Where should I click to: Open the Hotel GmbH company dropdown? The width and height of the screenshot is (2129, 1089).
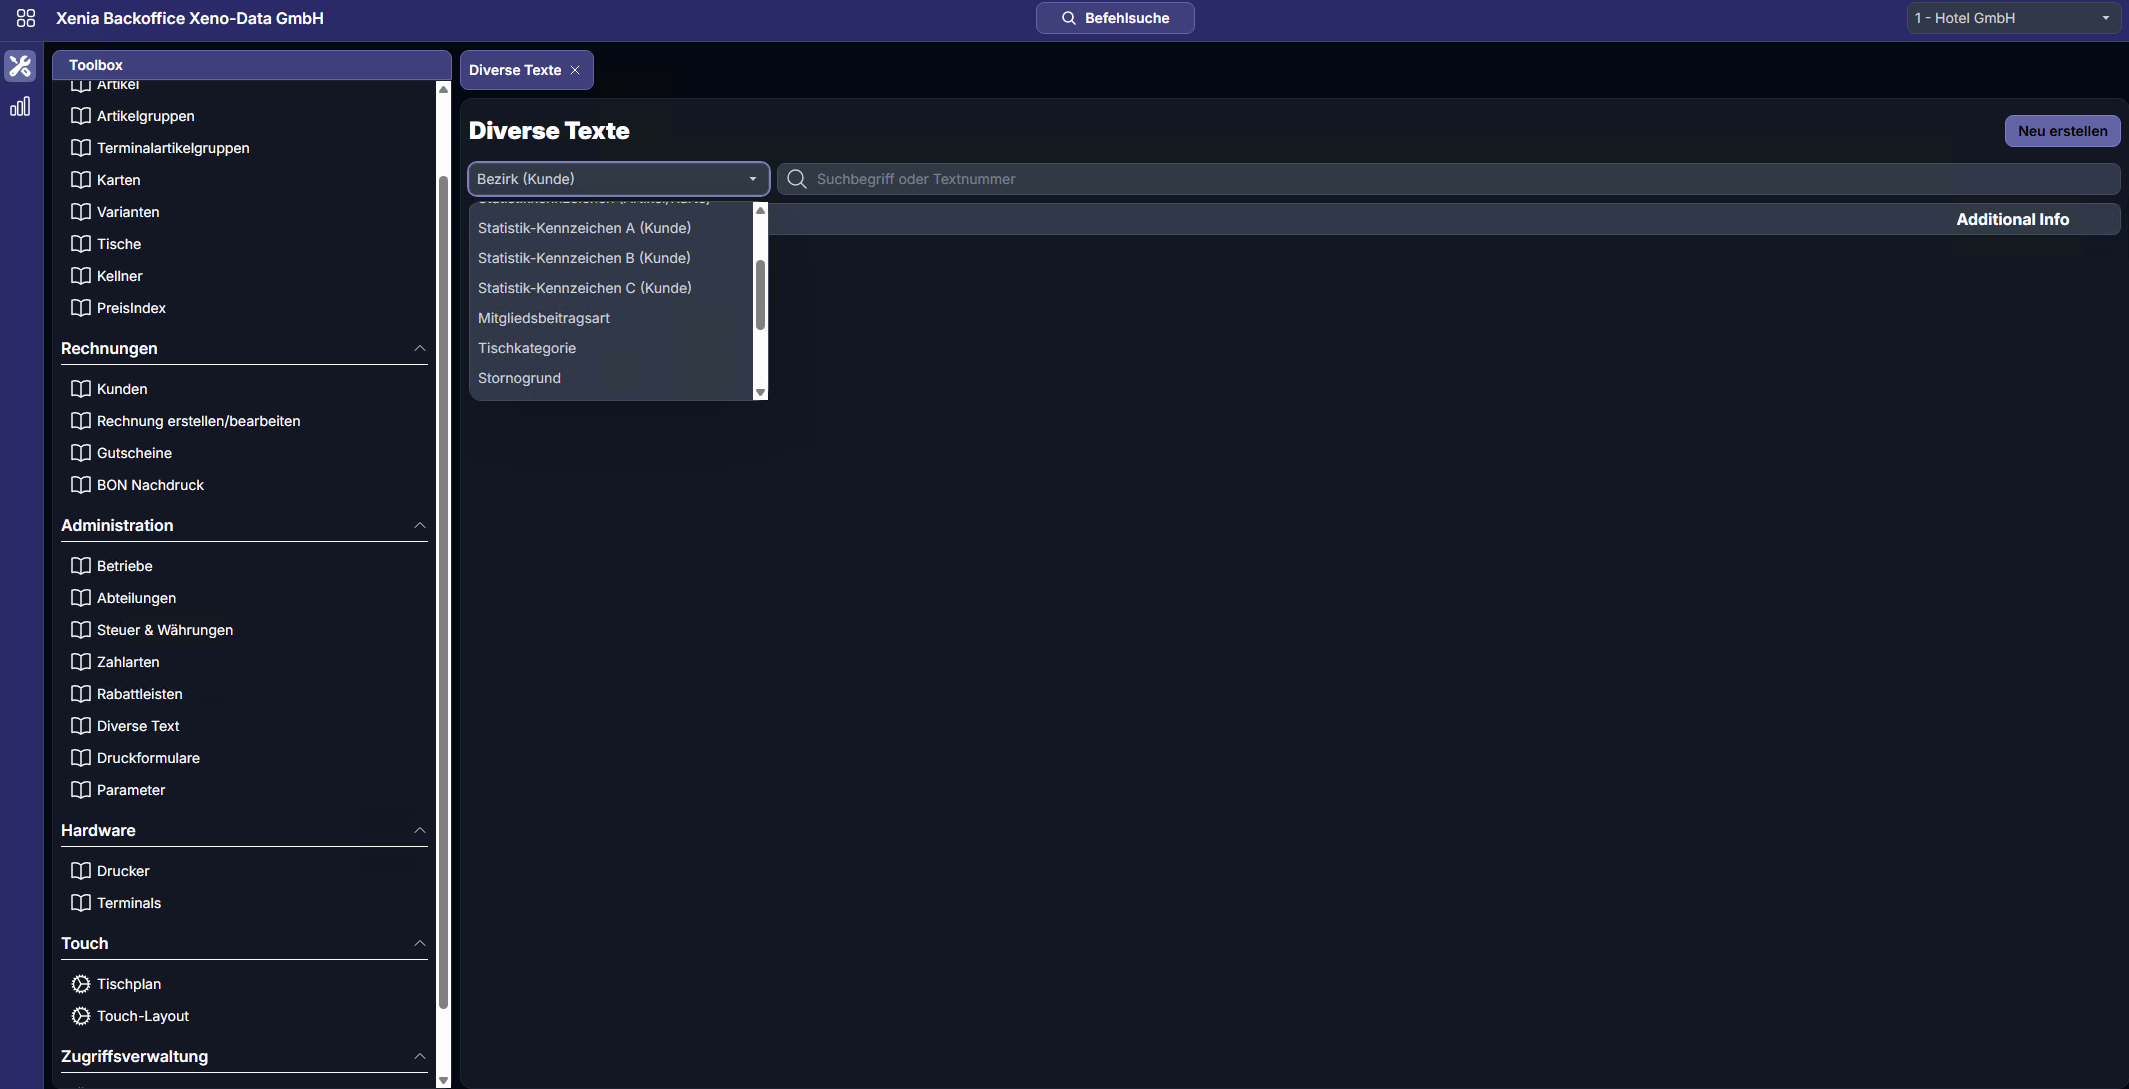tap(2012, 18)
